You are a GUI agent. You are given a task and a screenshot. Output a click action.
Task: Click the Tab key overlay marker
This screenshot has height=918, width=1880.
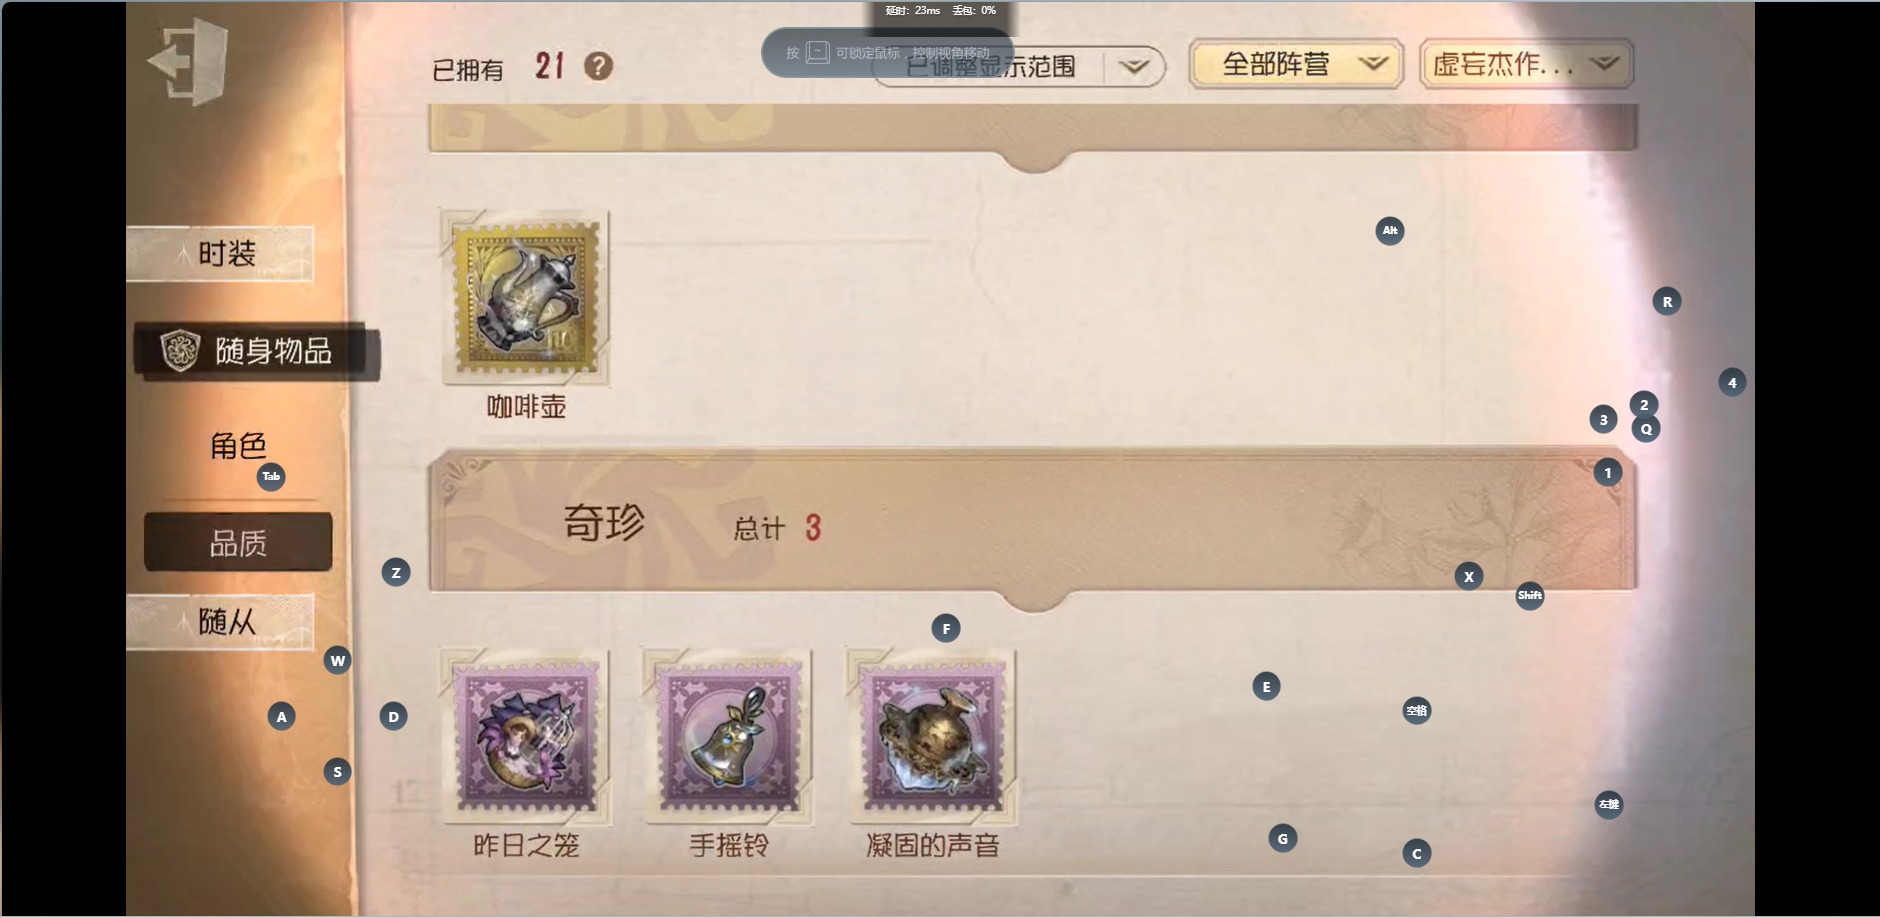(x=271, y=476)
